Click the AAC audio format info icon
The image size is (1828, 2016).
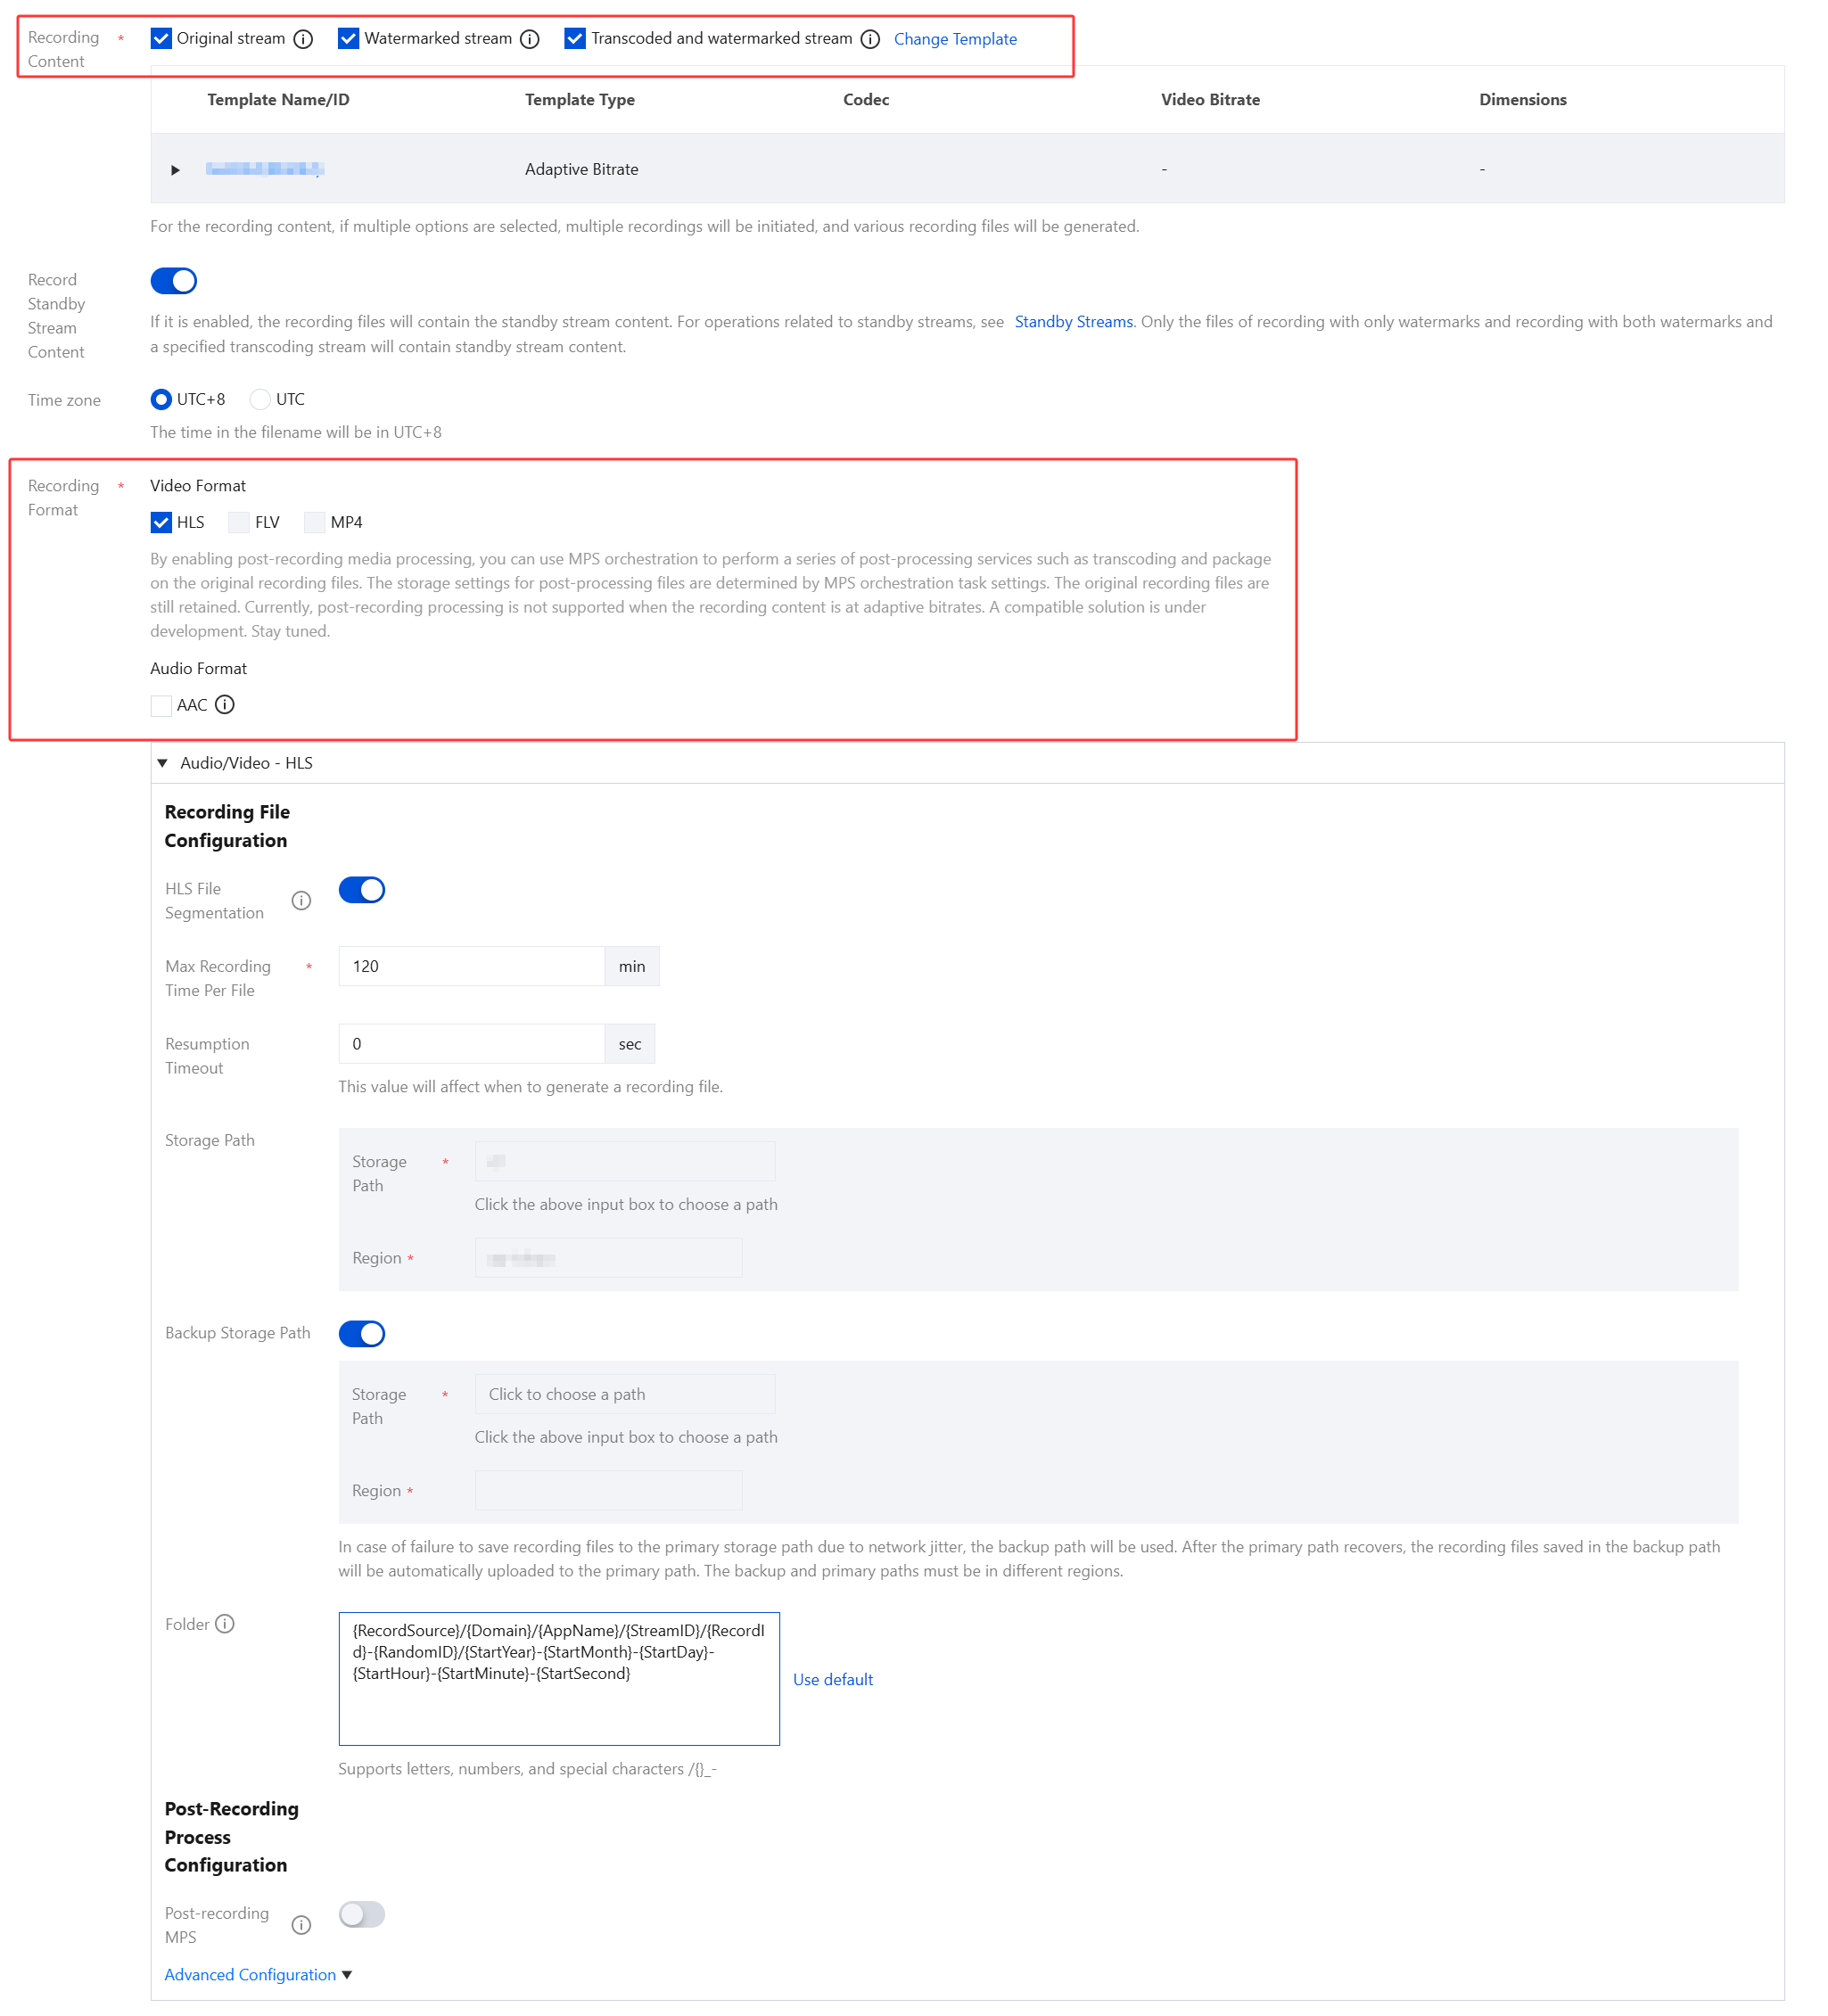coord(225,705)
